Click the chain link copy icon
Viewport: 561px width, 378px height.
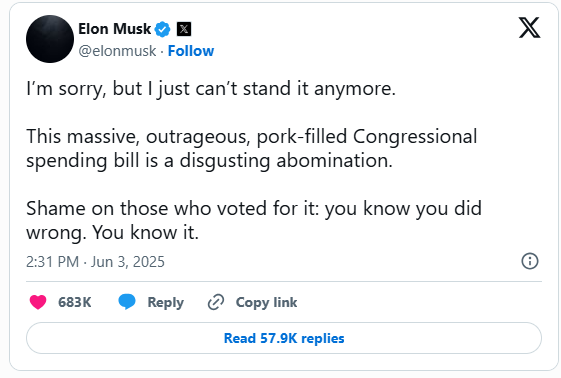216,302
